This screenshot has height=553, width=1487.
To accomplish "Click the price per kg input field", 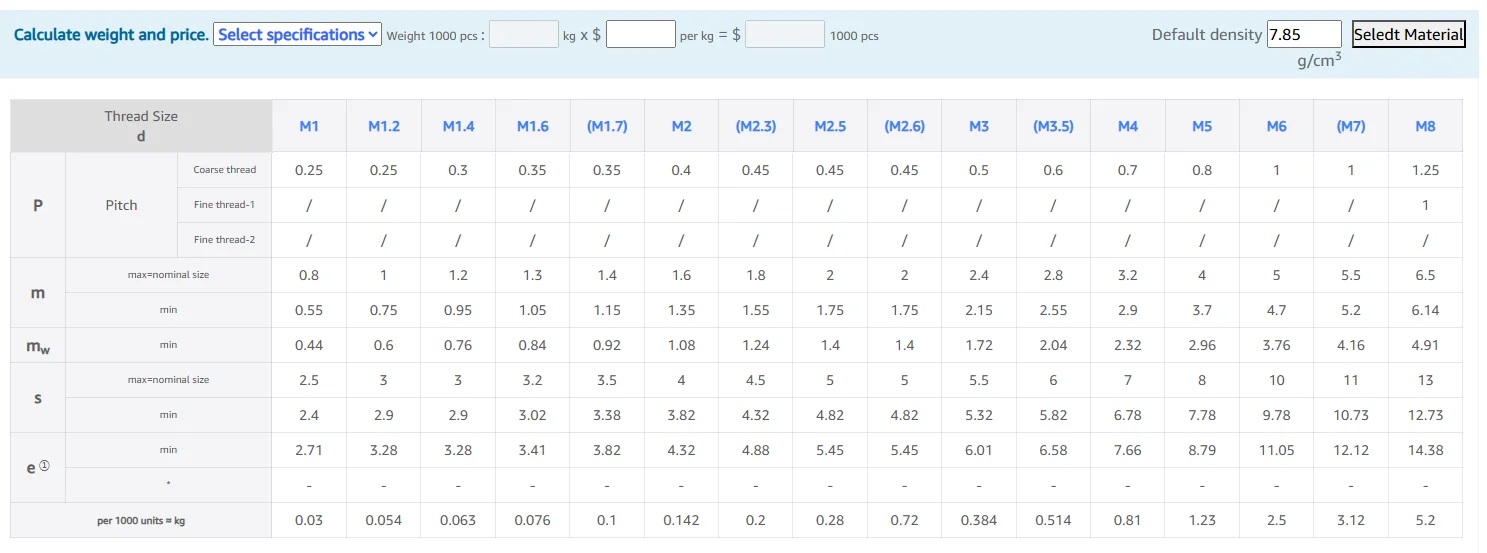I will click(x=640, y=35).
